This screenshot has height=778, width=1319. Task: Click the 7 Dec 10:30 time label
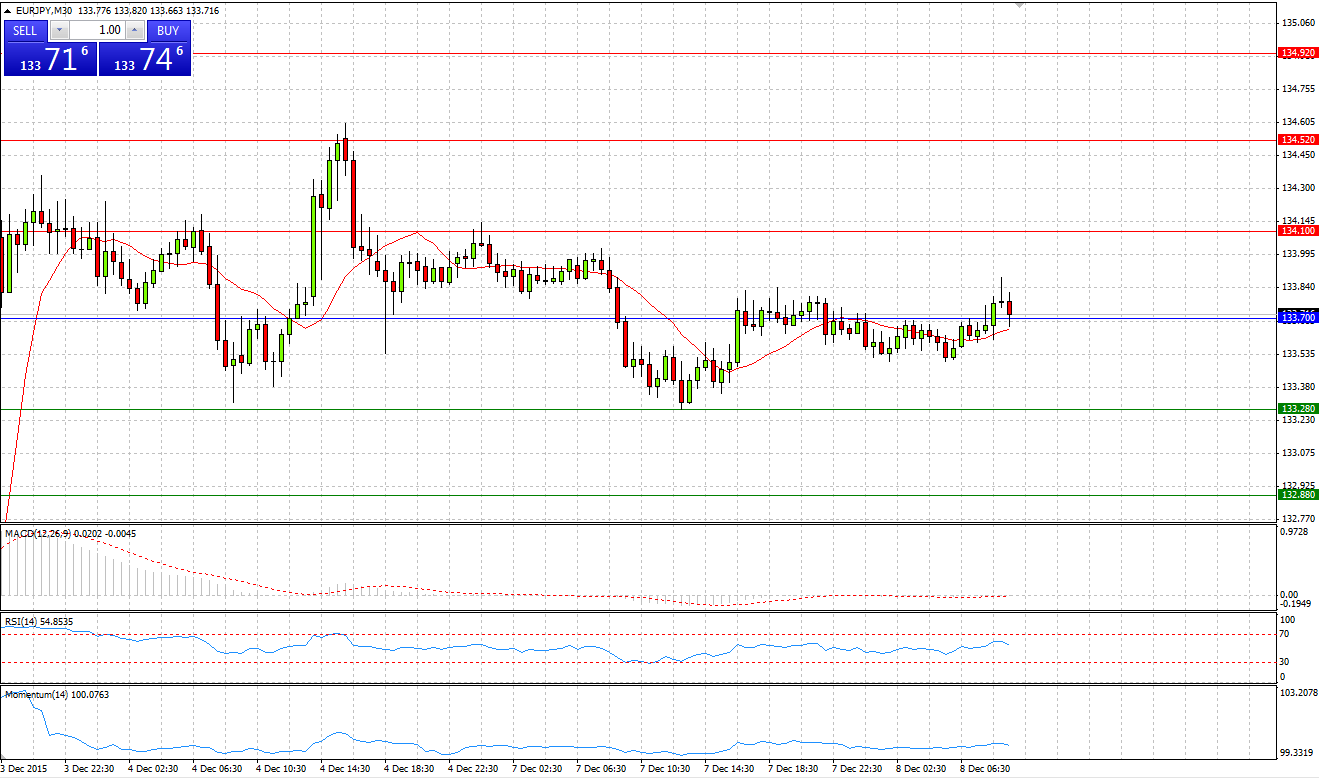click(665, 769)
